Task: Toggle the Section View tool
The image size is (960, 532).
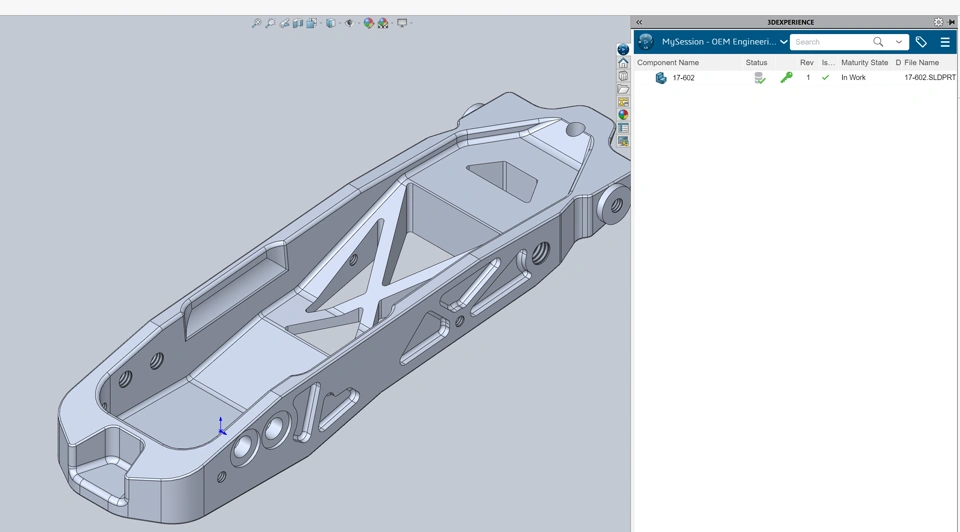Action: tap(298, 23)
